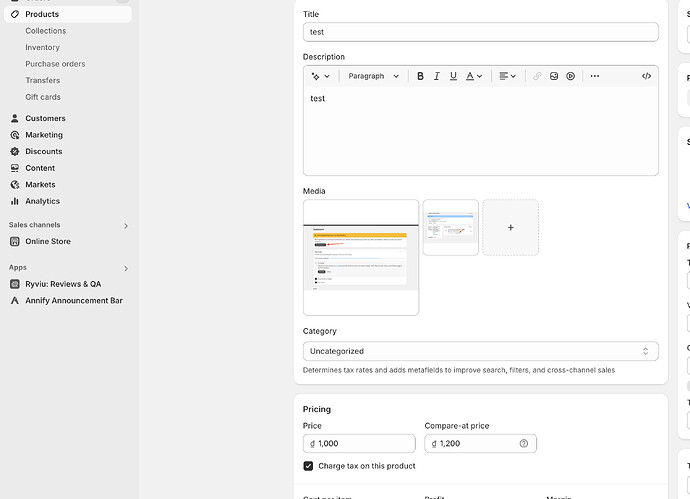Viewport: 690px width, 499px height.
Task: Open the Online Store sales channel
Action: 48,241
